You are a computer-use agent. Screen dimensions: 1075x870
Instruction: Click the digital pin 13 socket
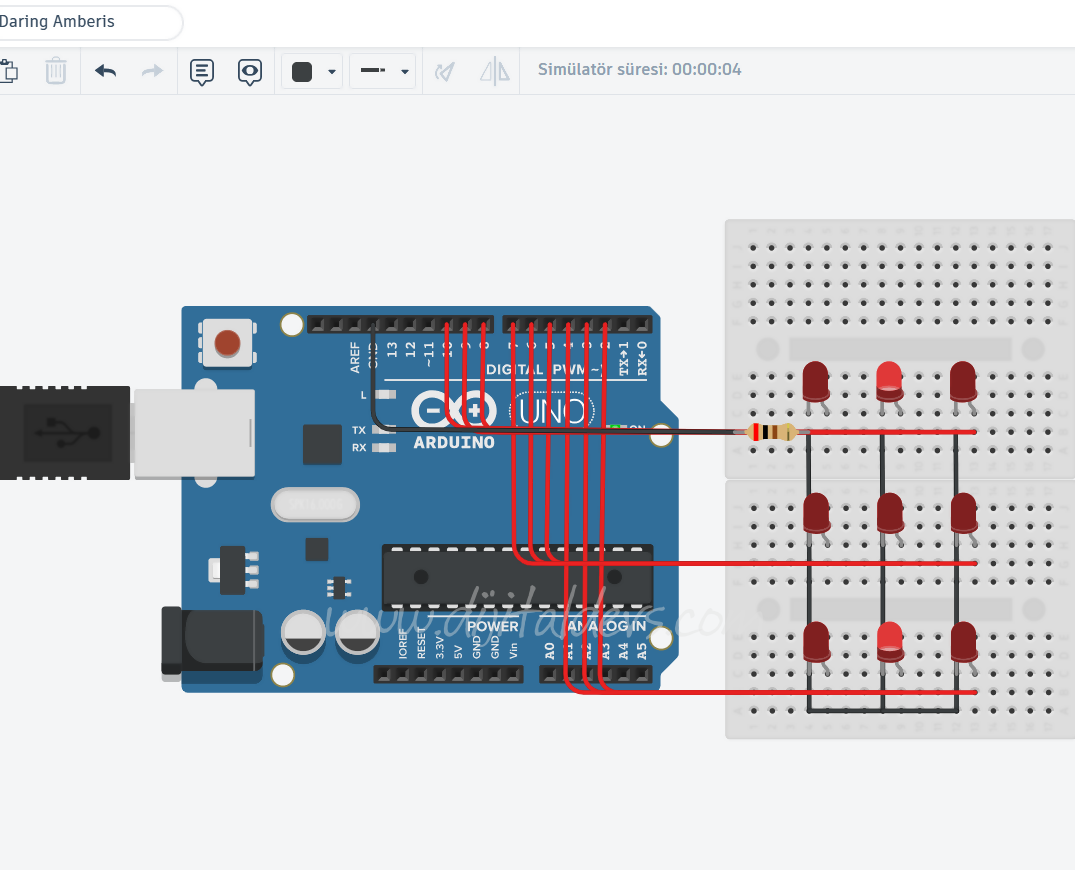(391, 324)
